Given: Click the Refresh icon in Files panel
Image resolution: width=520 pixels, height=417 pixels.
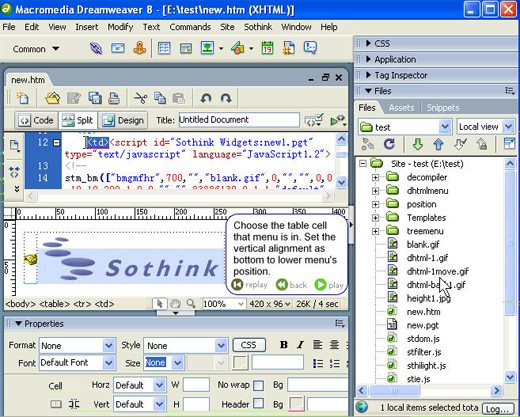Looking at the screenshot, I should tap(389, 144).
